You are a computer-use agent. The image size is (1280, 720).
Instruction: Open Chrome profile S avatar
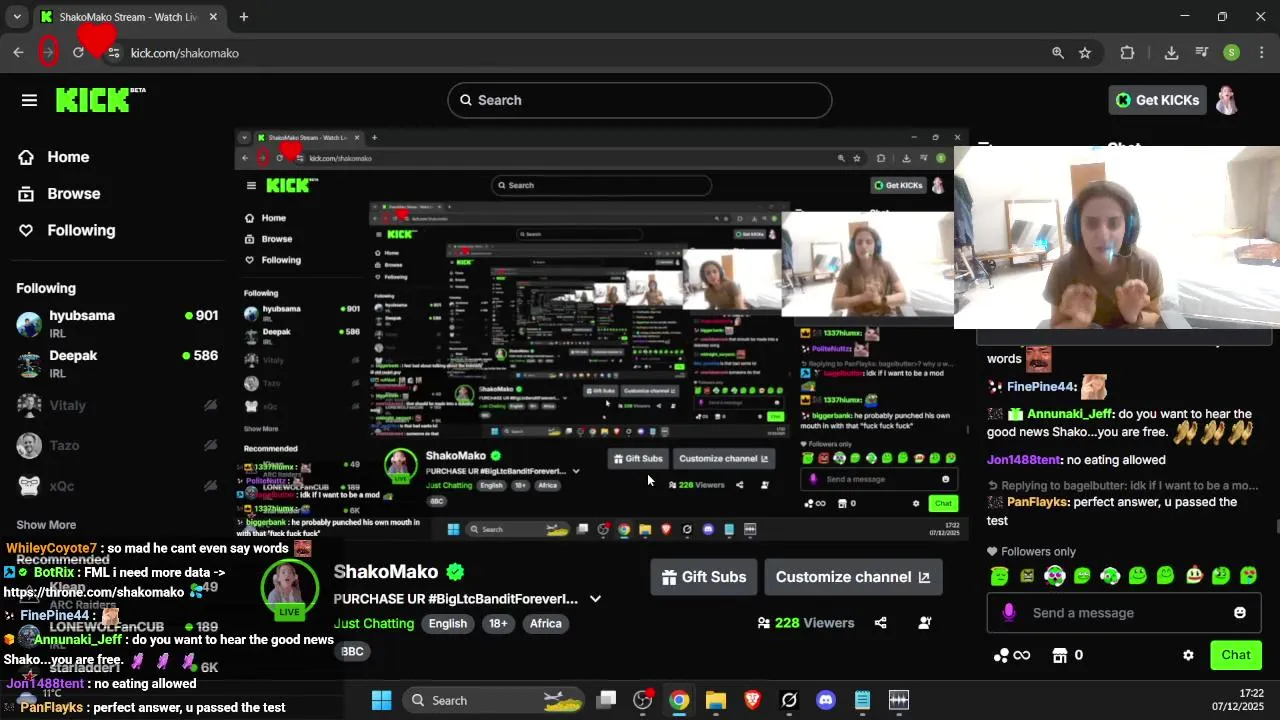[1232, 53]
